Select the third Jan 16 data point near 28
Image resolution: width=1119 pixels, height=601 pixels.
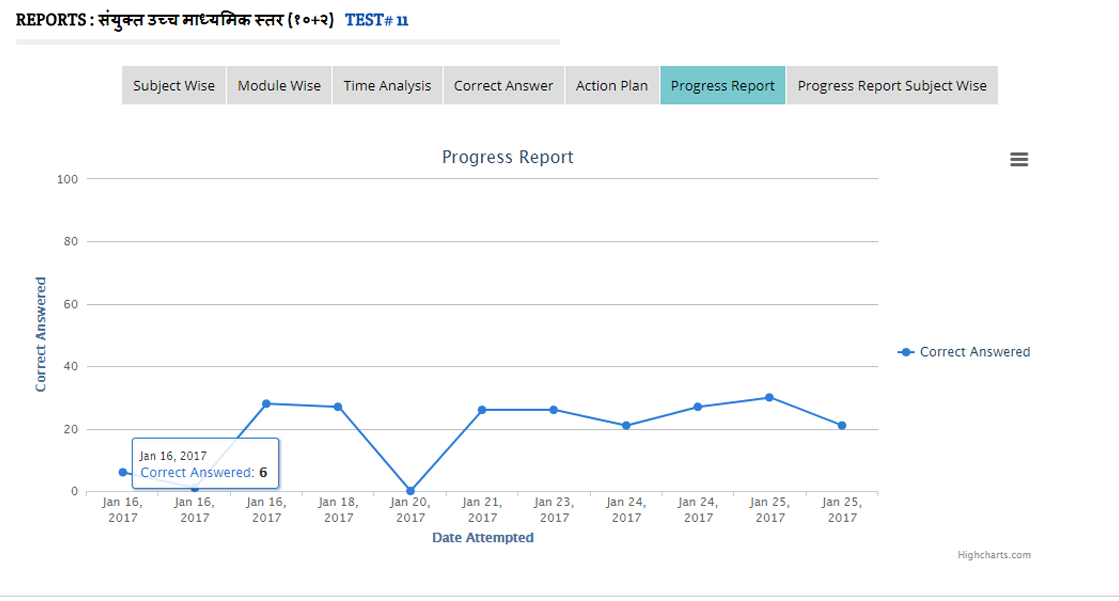[x=266, y=404]
